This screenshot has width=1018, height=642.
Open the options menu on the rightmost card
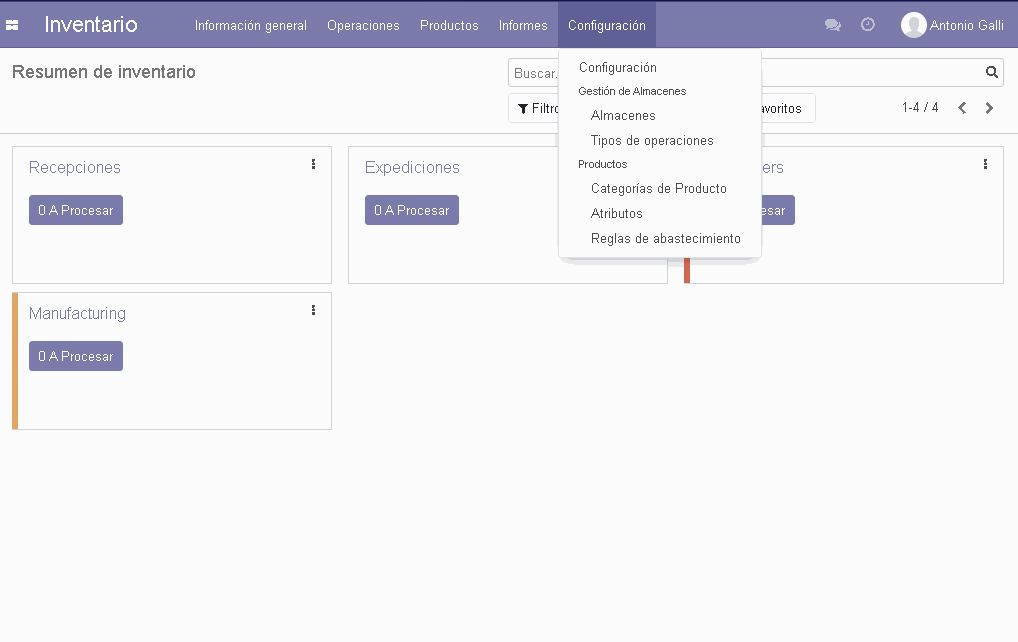[986, 164]
